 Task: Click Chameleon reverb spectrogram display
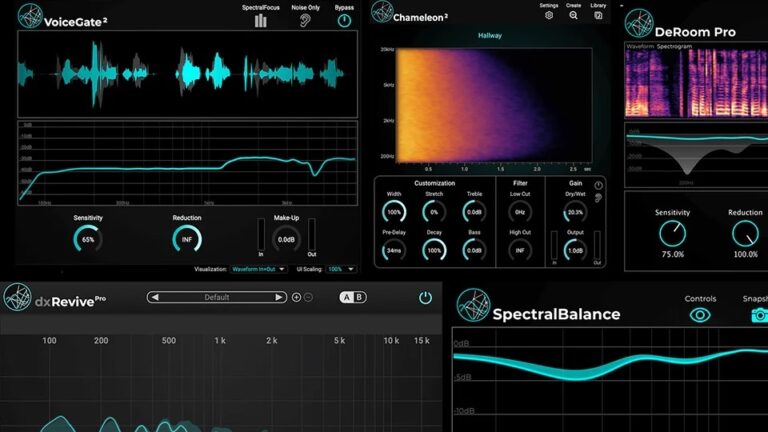coord(494,105)
